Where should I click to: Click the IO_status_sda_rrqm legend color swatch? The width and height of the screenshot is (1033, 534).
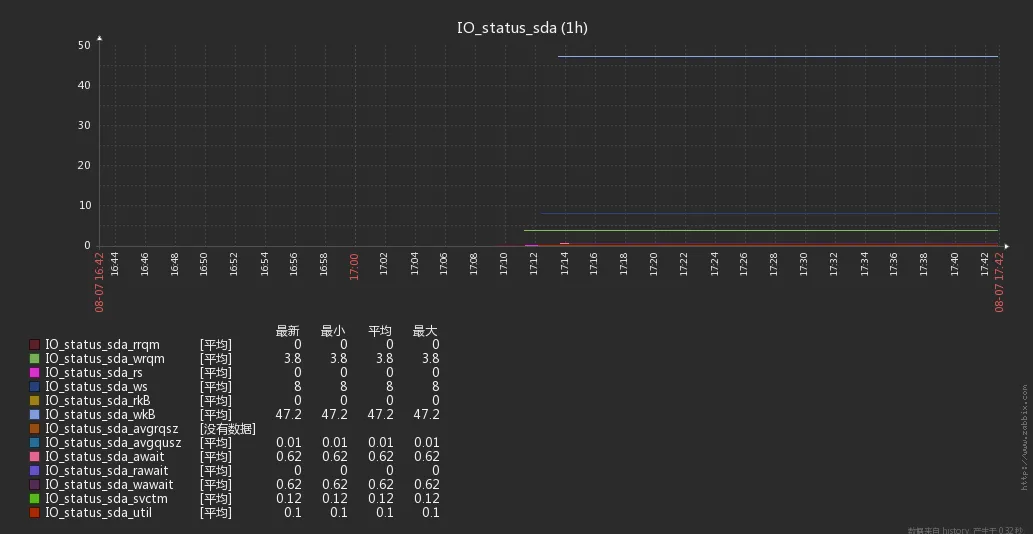[x=34, y=345]
